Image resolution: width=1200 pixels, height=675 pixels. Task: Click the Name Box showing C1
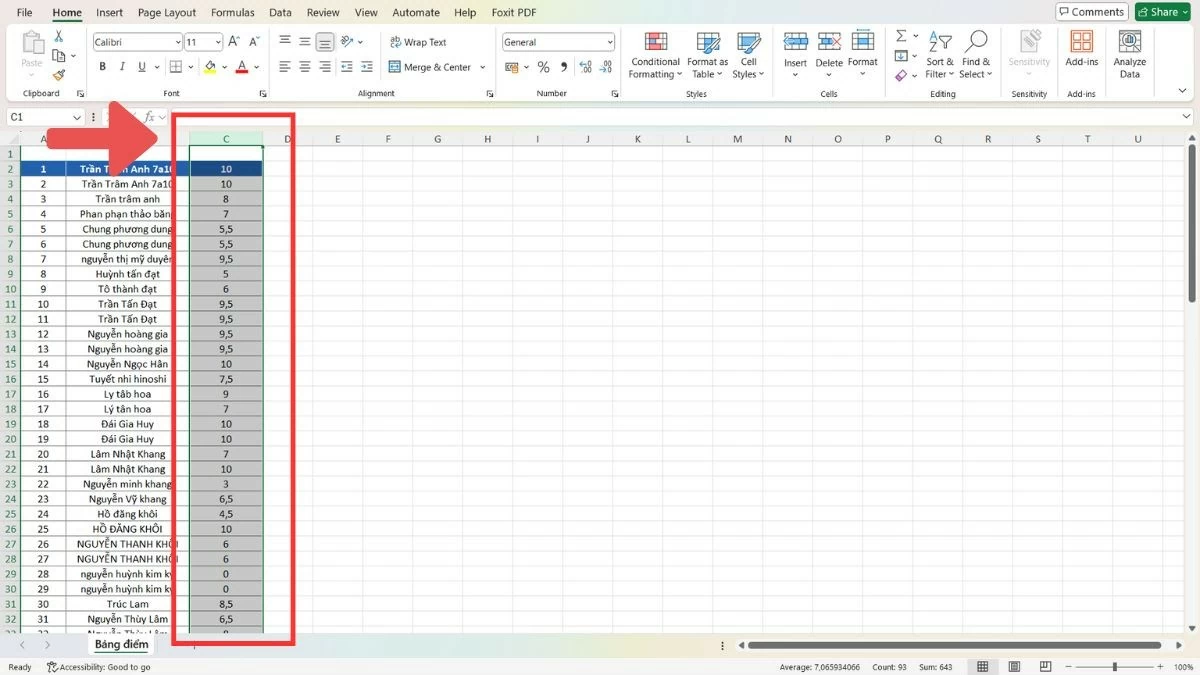pos(40,116)
